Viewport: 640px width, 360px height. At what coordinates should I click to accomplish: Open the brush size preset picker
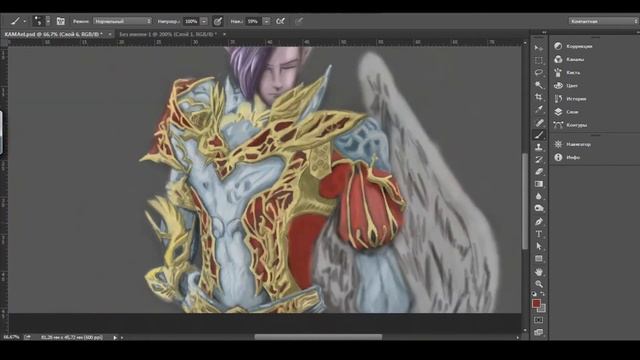[41, 21]
